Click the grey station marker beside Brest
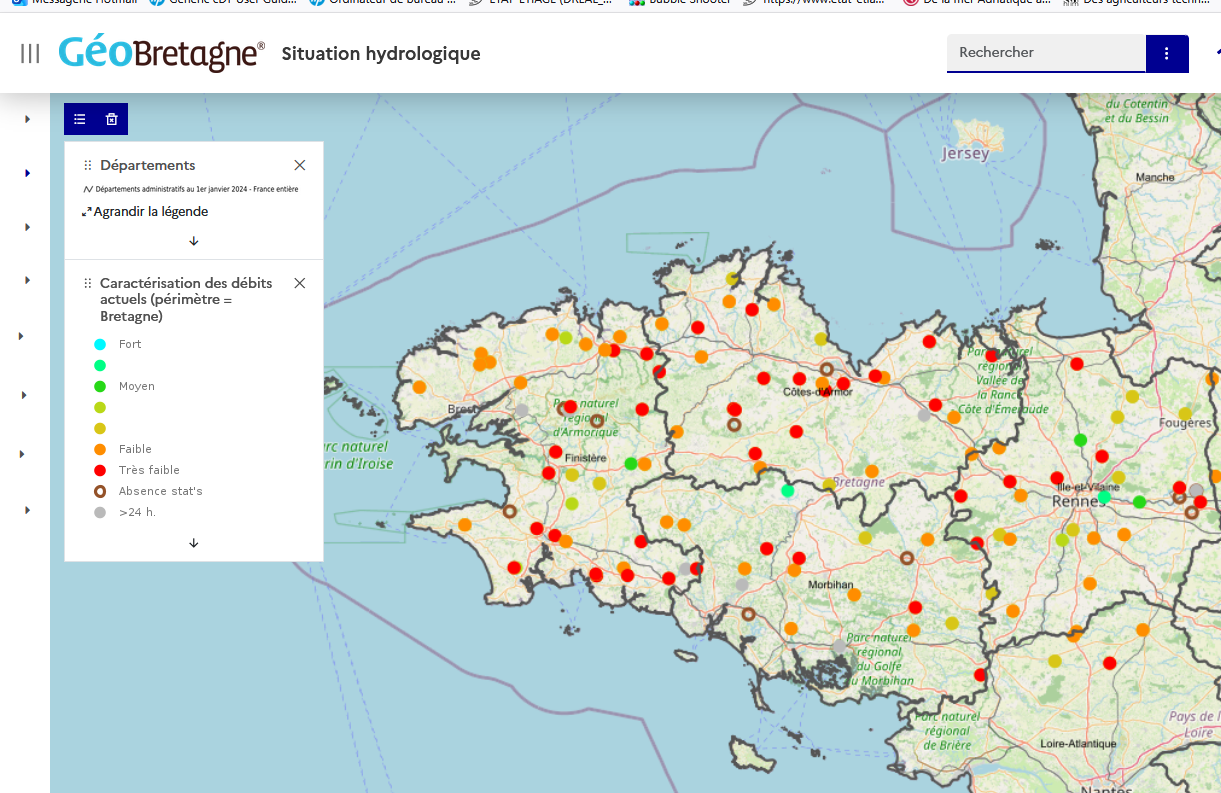Viewport: 1221px width, 793px height. (x=521, y=410)
